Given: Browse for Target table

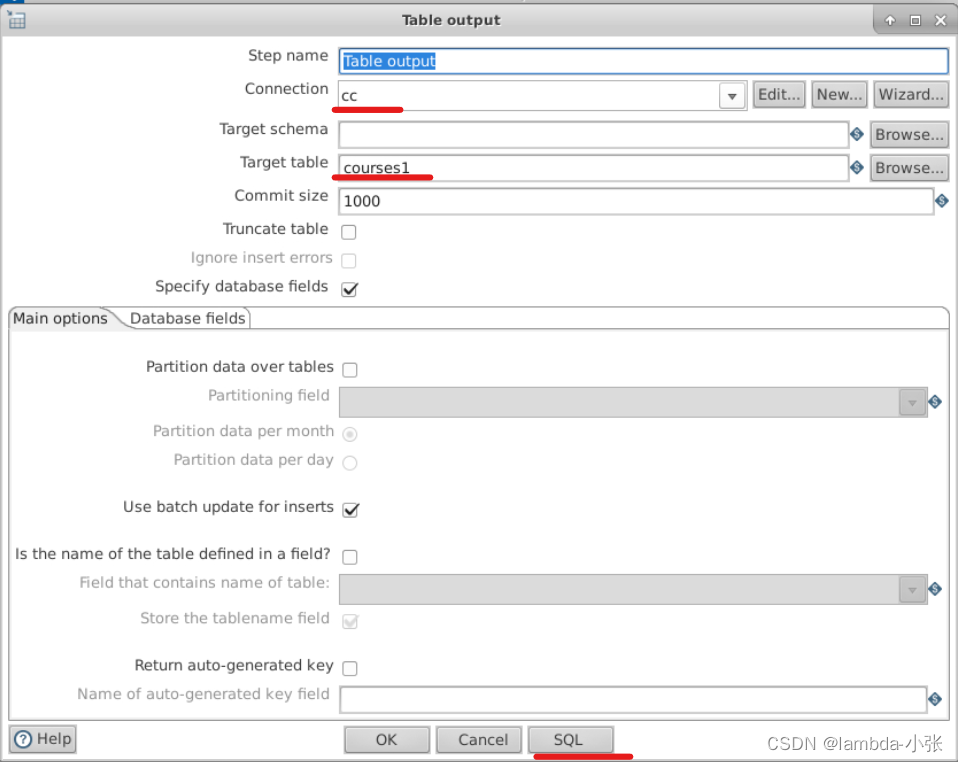Looking at the screenshot, I should (909, 167).
